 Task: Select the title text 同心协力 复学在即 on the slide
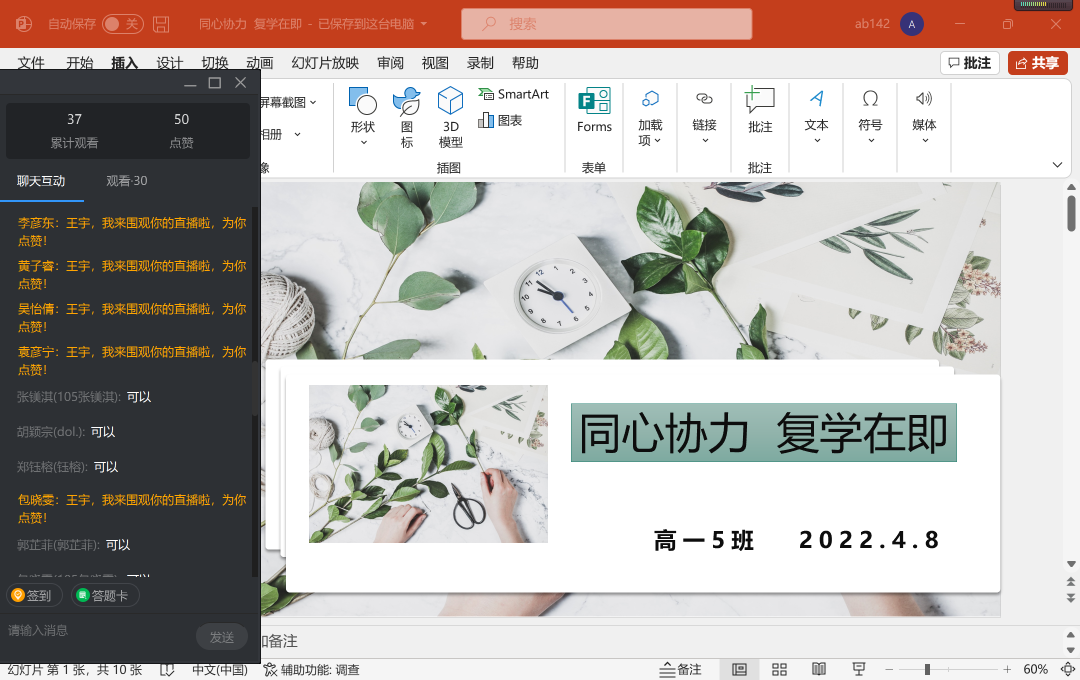coord(763,433)
